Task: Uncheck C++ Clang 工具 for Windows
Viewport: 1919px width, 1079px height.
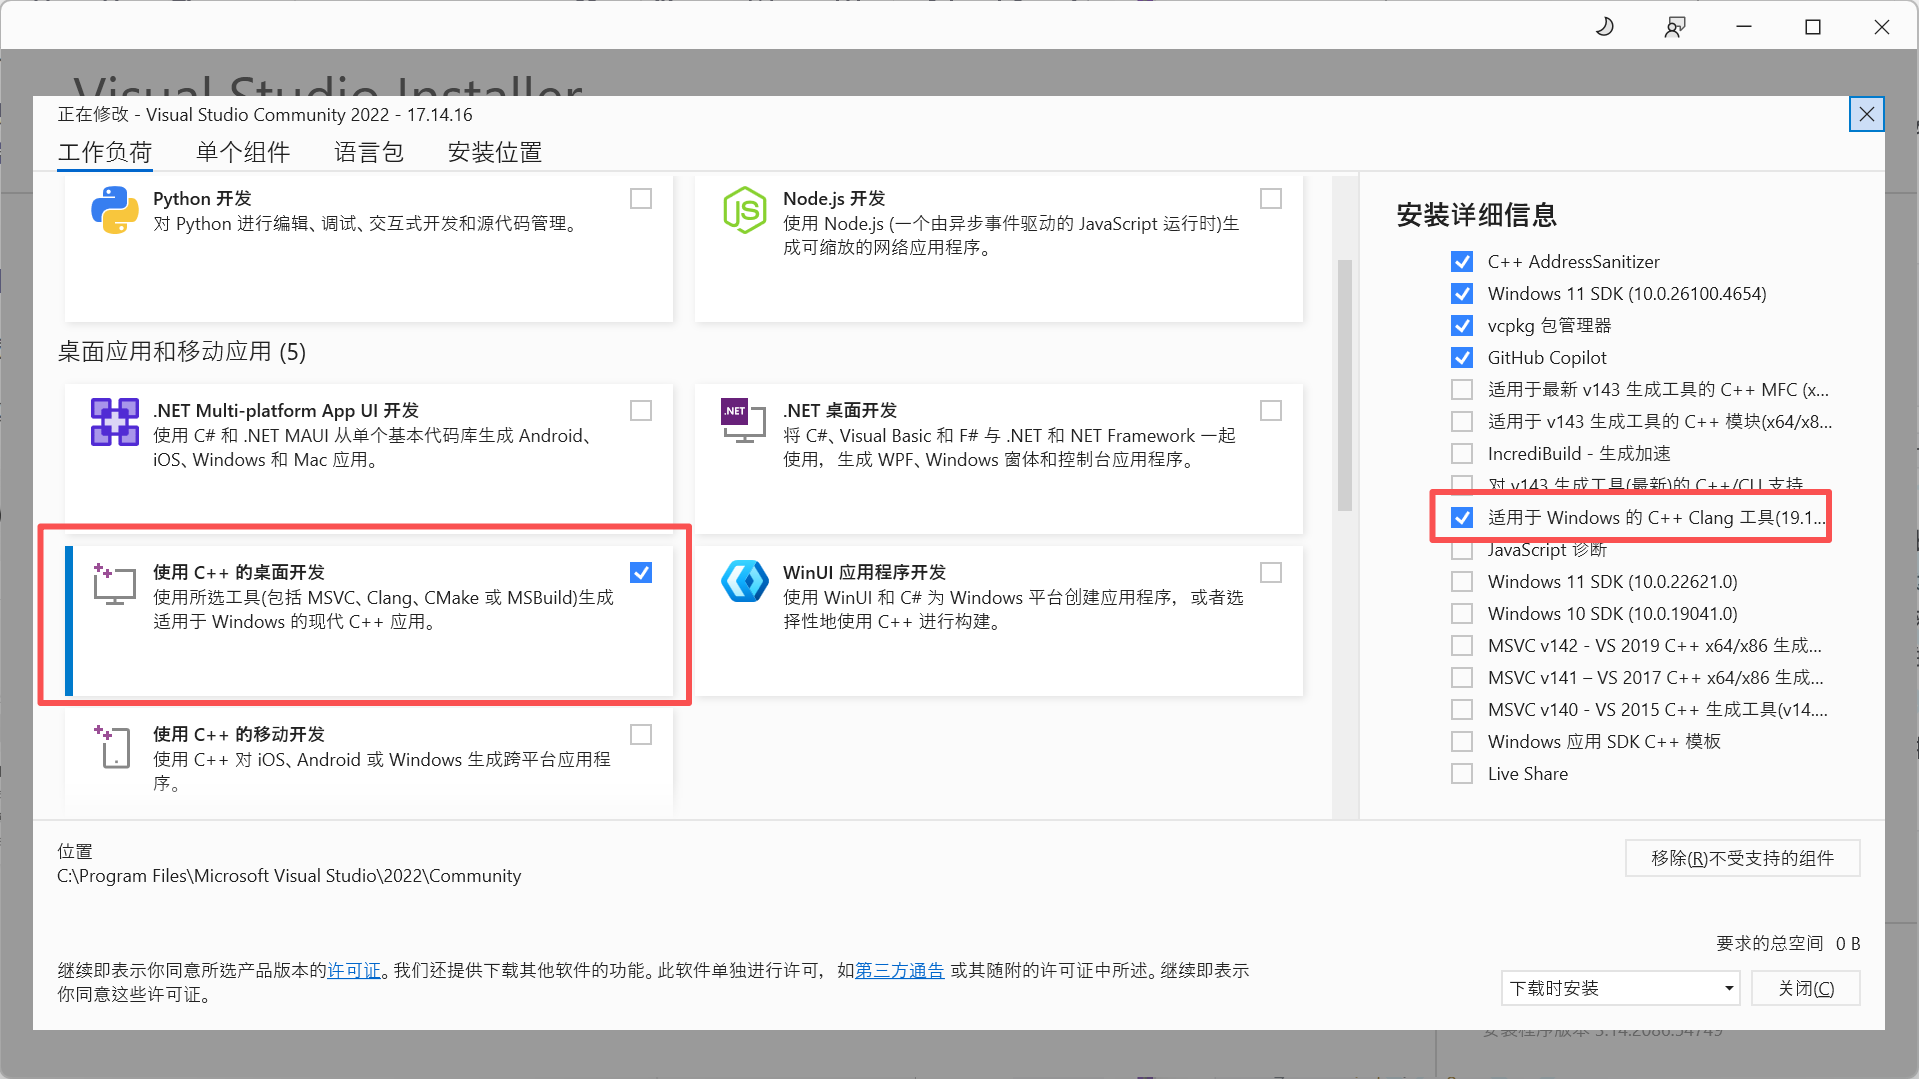Action: (x=1462, y=518)
